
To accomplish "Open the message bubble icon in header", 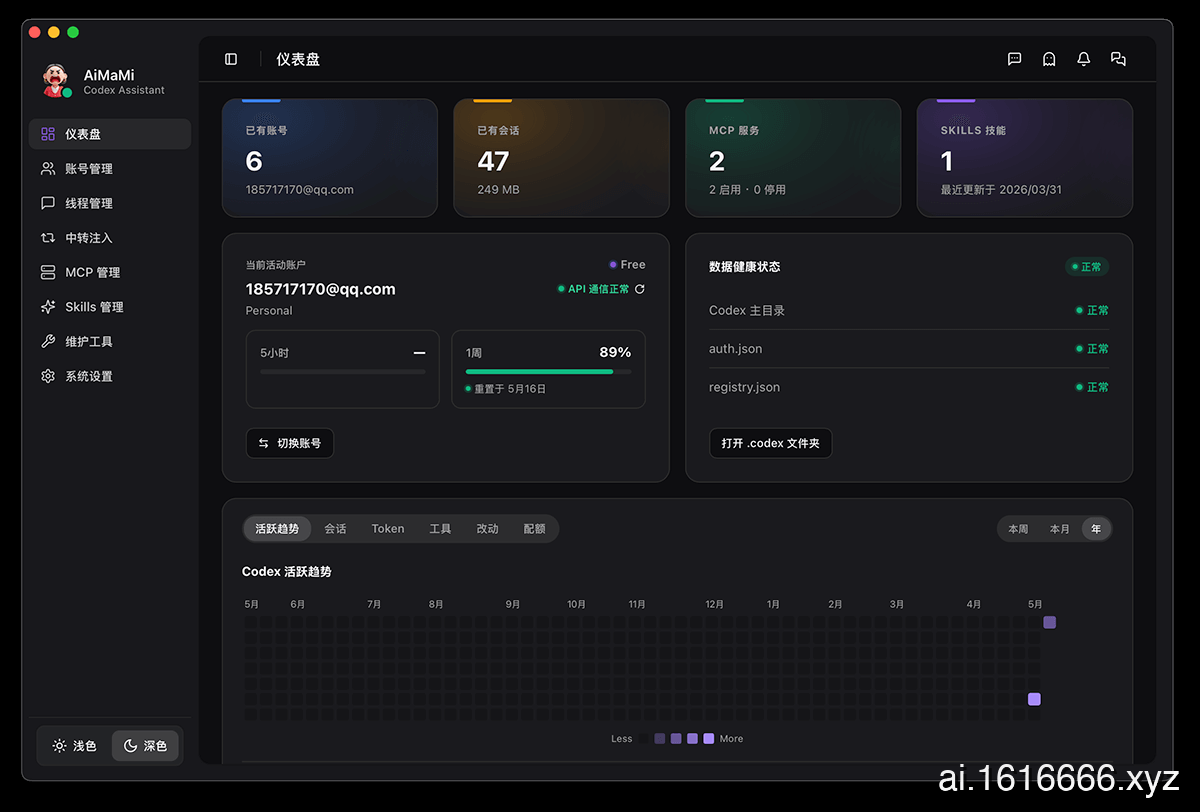I will pos(1014,59).
